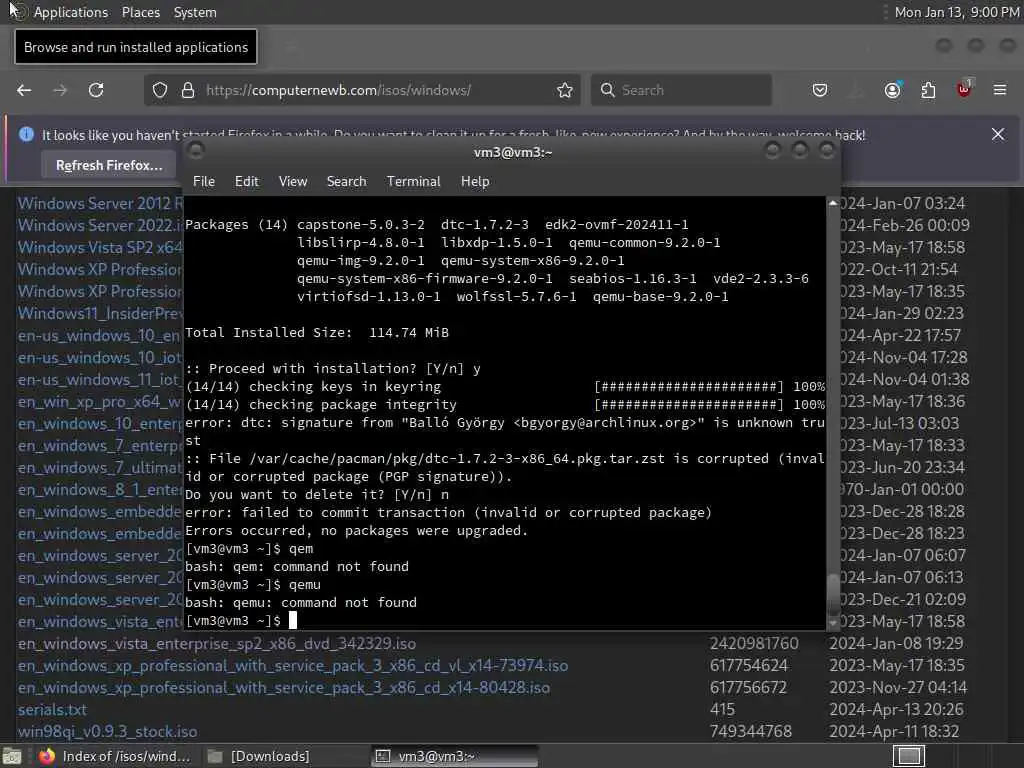Go back in Firefox history
1024x768 pixels.
point(24,90)
